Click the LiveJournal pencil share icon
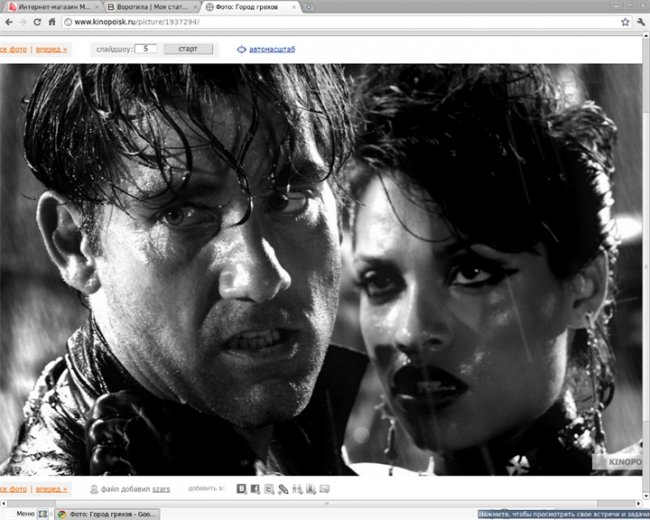The image size is (650, 520). 283,489
